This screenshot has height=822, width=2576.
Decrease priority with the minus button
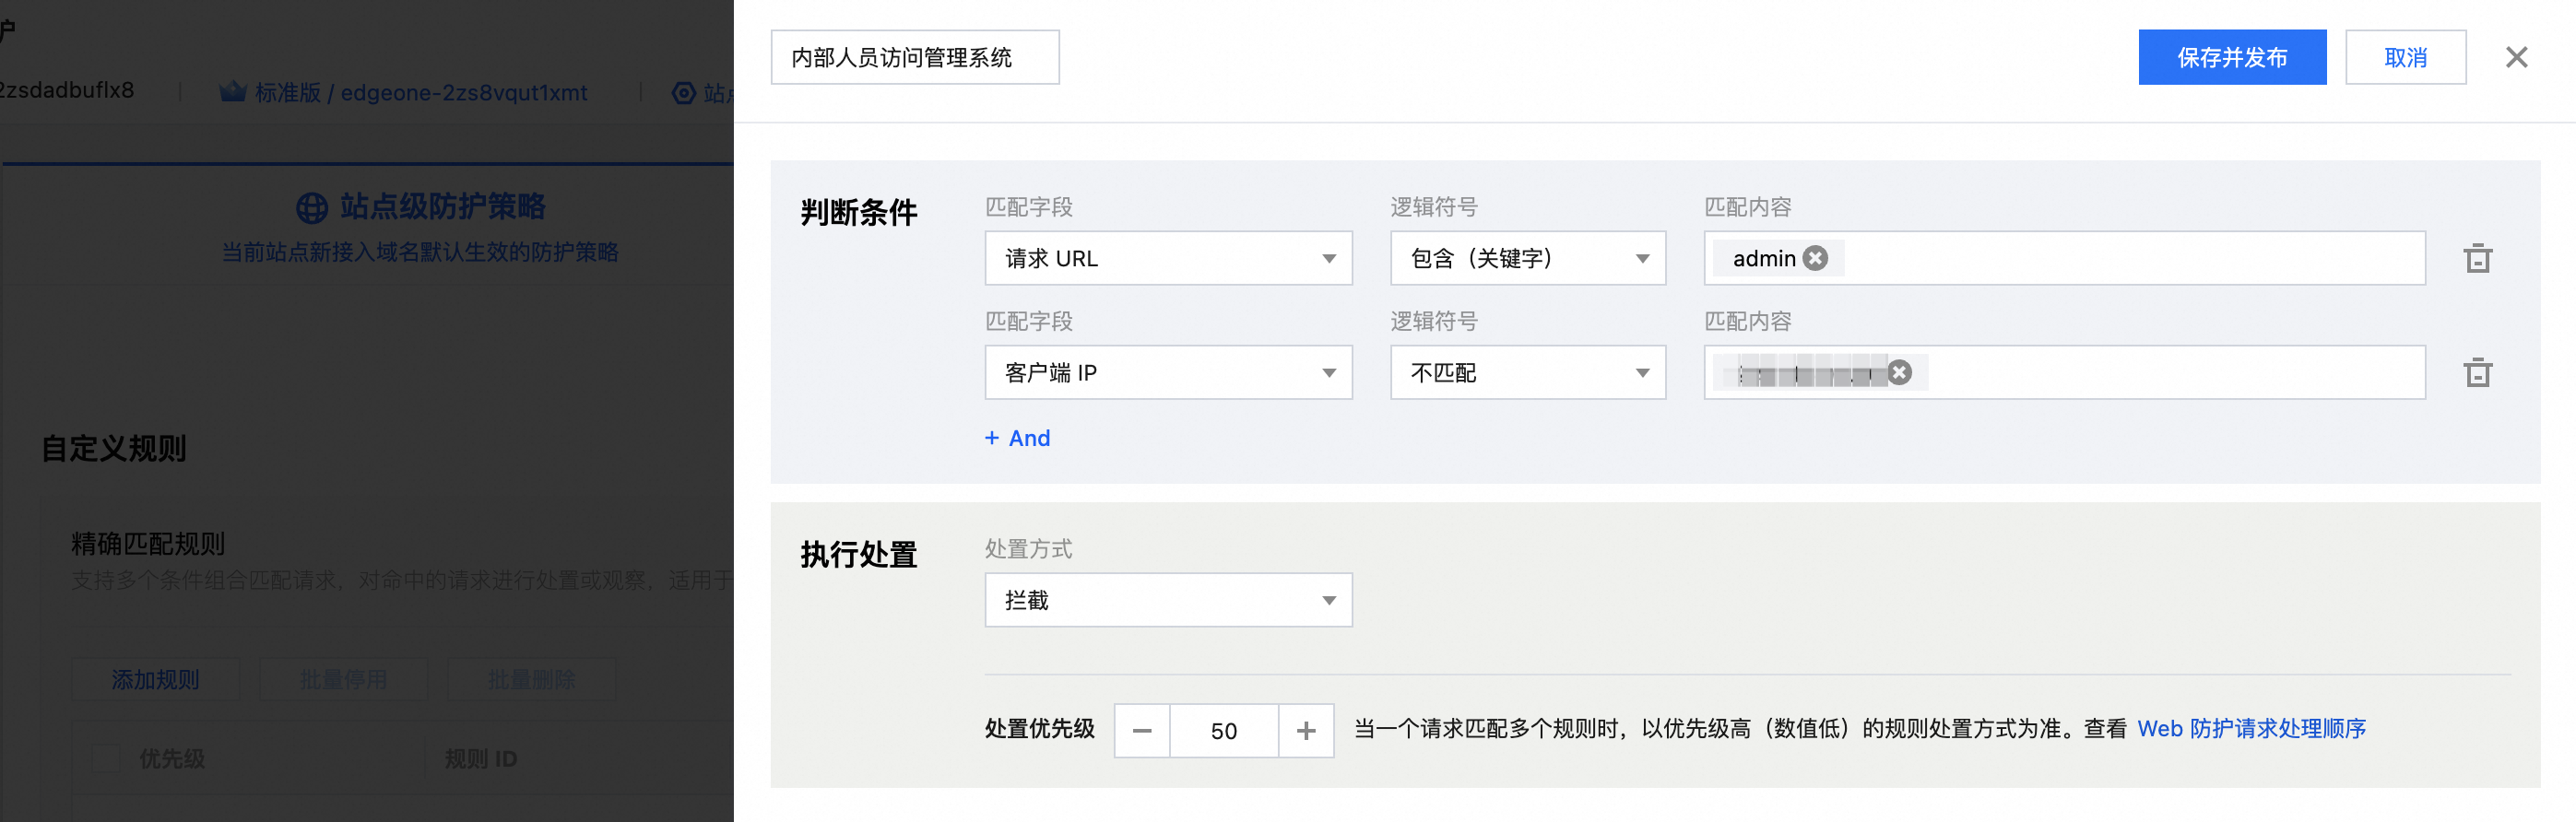click(1142, 730)
